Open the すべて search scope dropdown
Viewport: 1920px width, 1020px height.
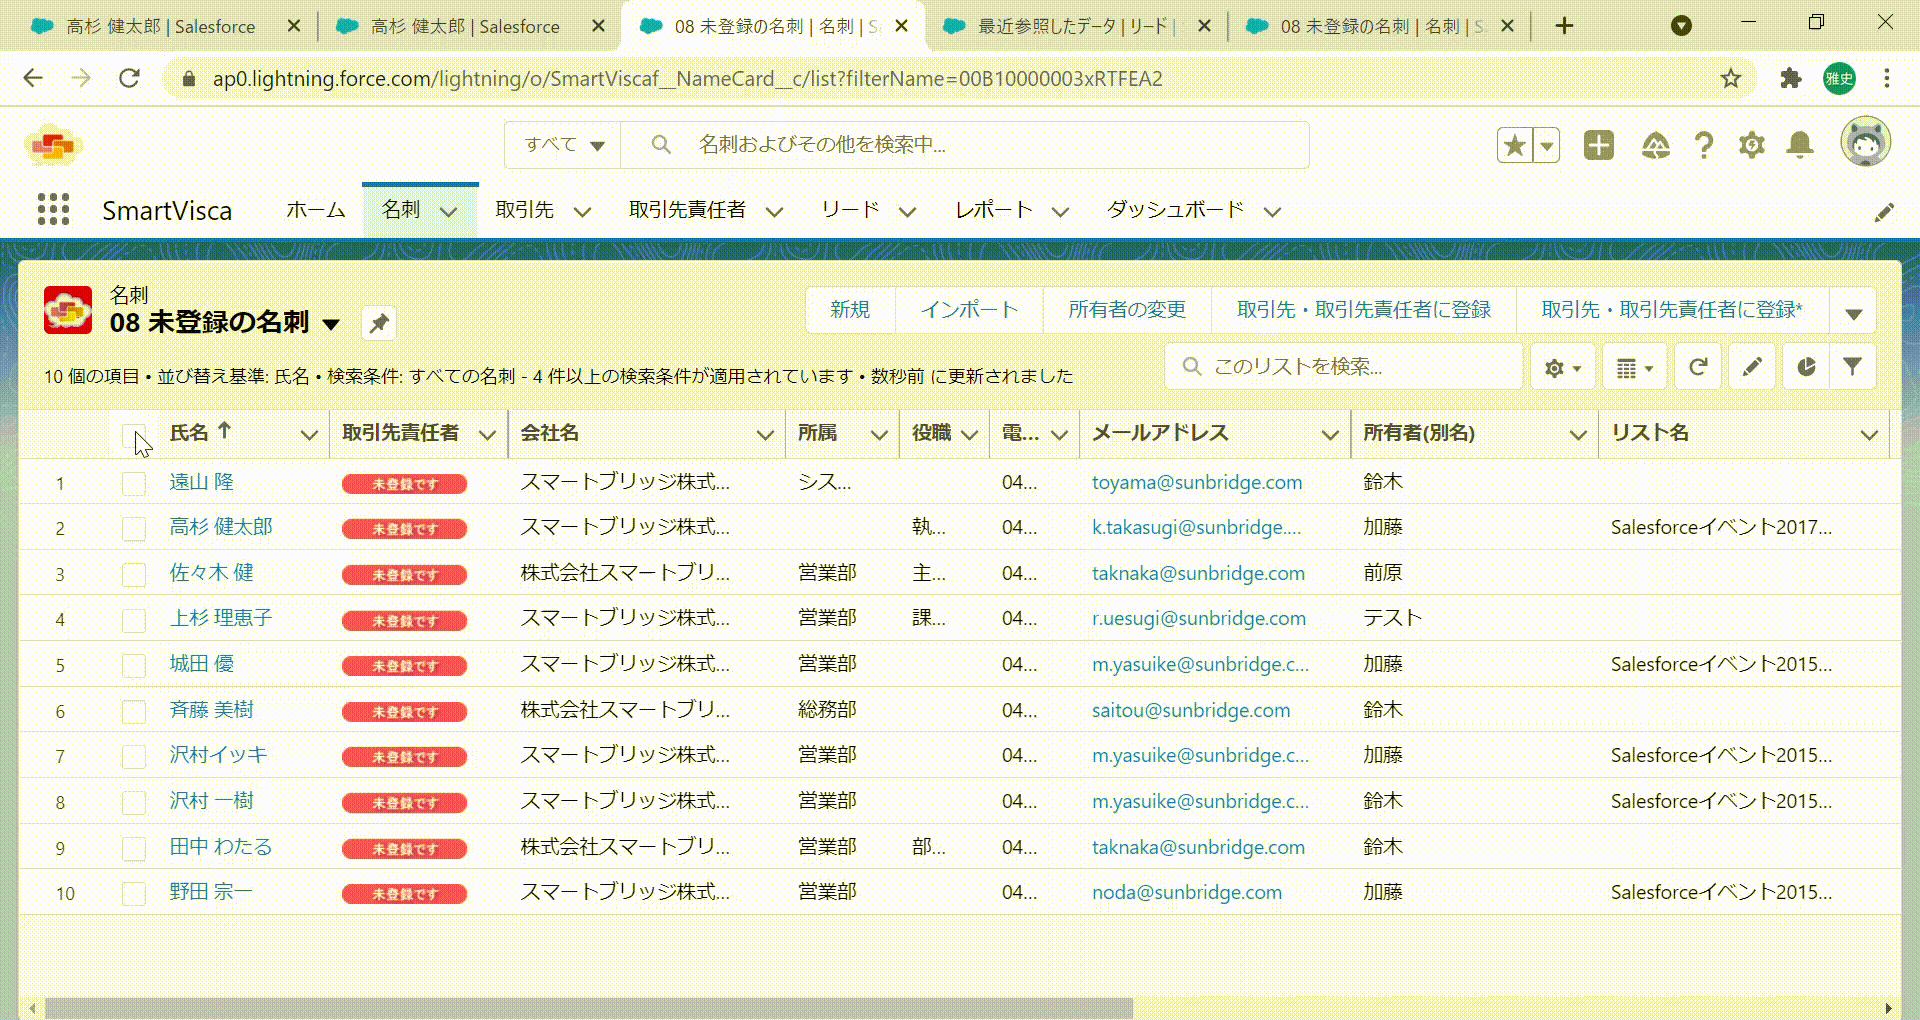click(x=564, y=145)
